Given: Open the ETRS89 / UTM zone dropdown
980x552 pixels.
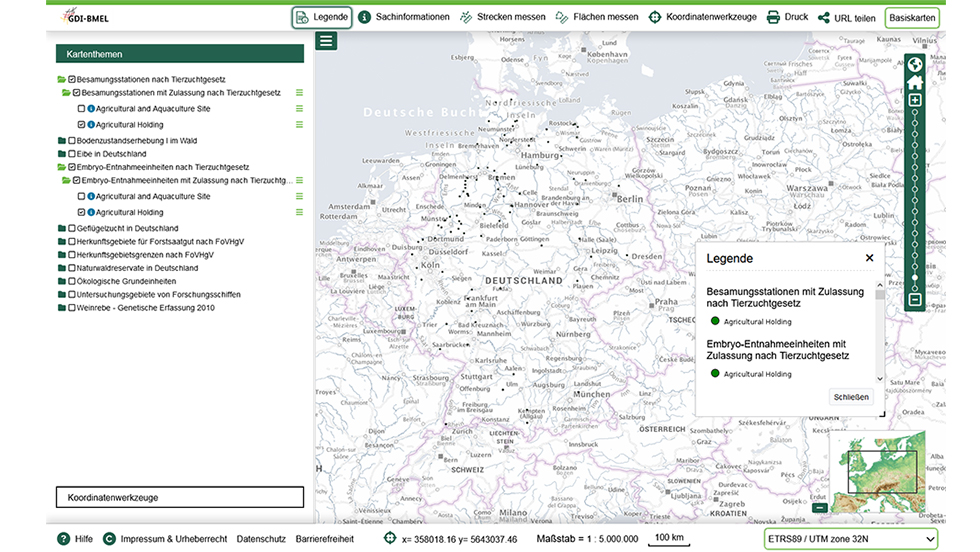Looking at the screenshot, I should click(850, 539).
